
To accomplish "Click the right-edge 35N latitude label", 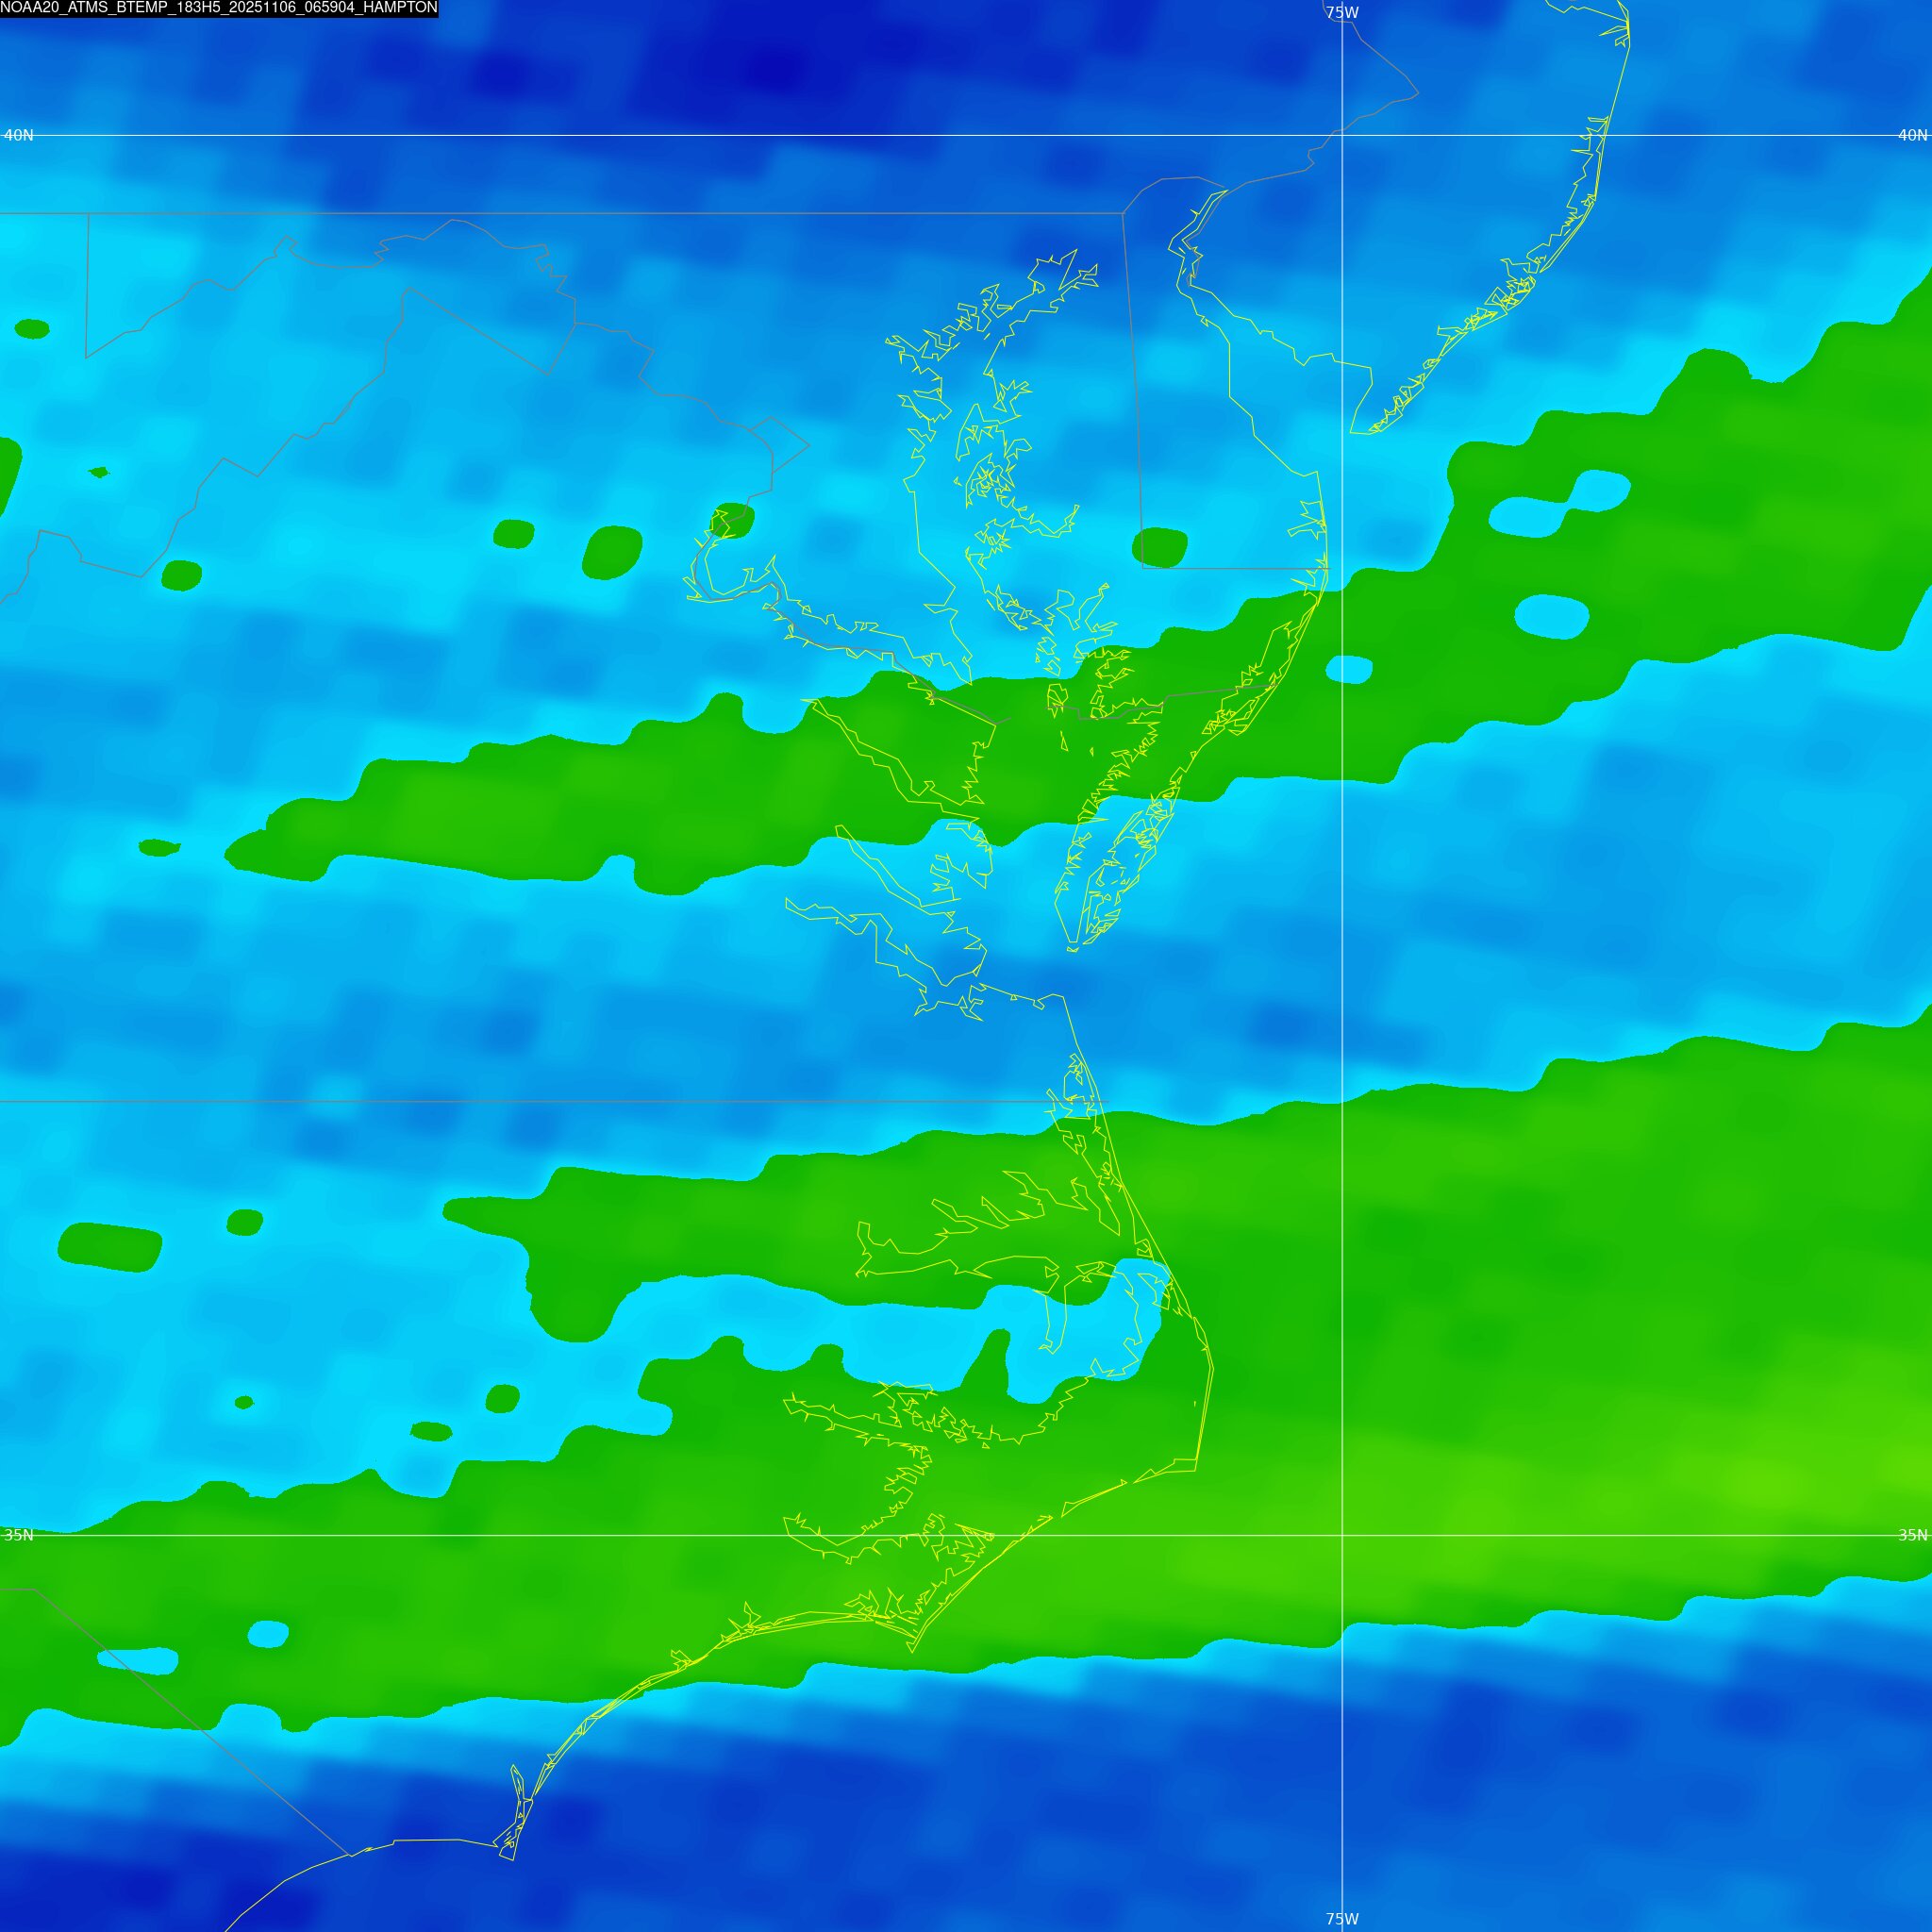I will click(x=1912, y=1535).
